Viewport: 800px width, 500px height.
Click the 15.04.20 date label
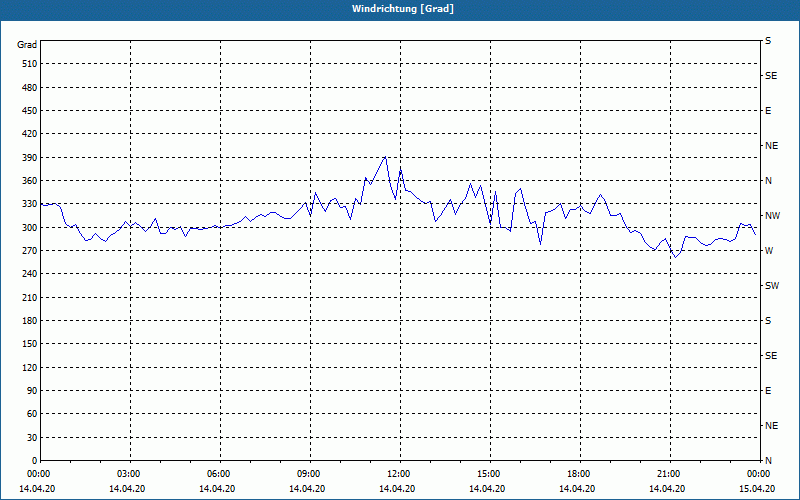[x=757, y=489]
